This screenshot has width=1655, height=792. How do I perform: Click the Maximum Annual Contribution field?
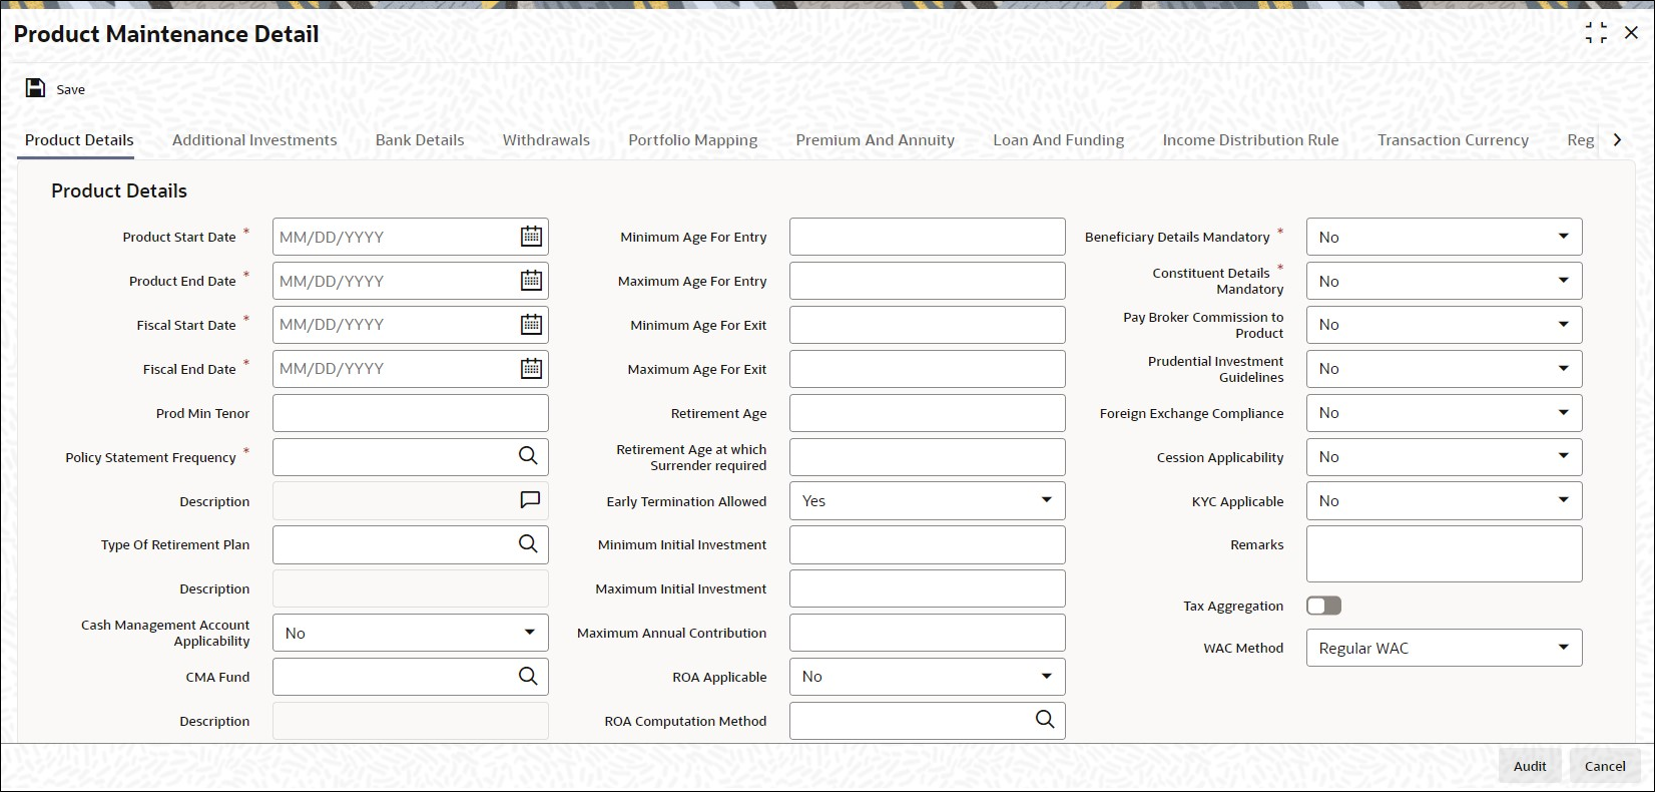click(x=927, y=632)
